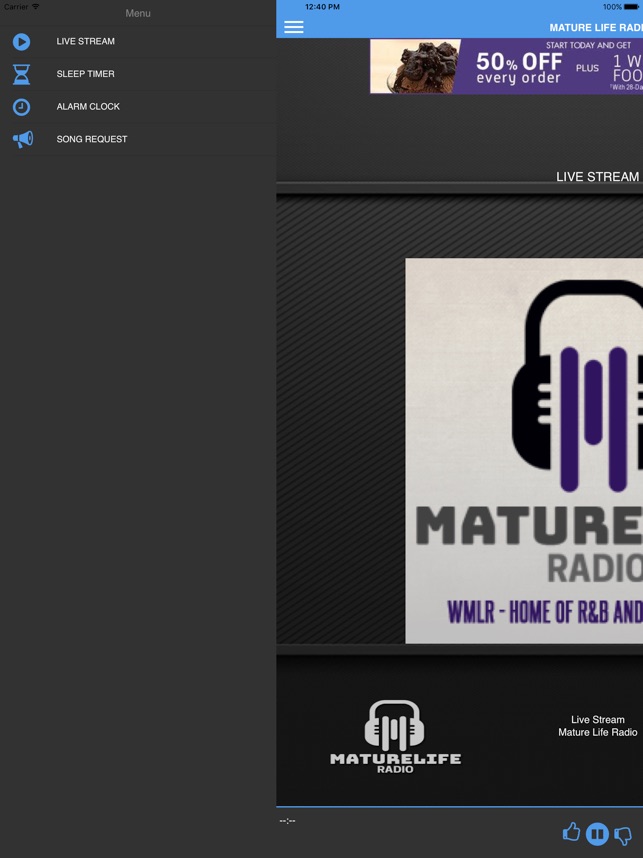Click the blue playback progress line
643x858 pixels.
click(459, 806)
